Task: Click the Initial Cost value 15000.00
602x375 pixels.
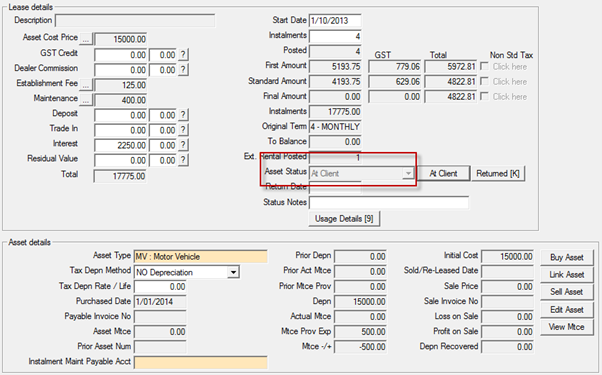Action: (x=508, y=256)
